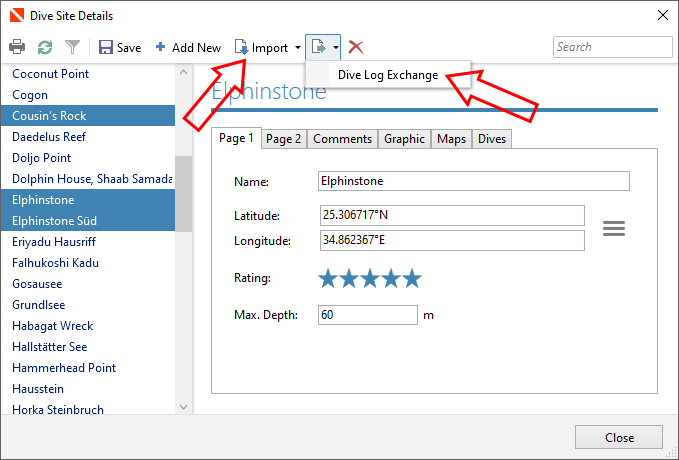Click the Longitude input field

click(452, 240)
